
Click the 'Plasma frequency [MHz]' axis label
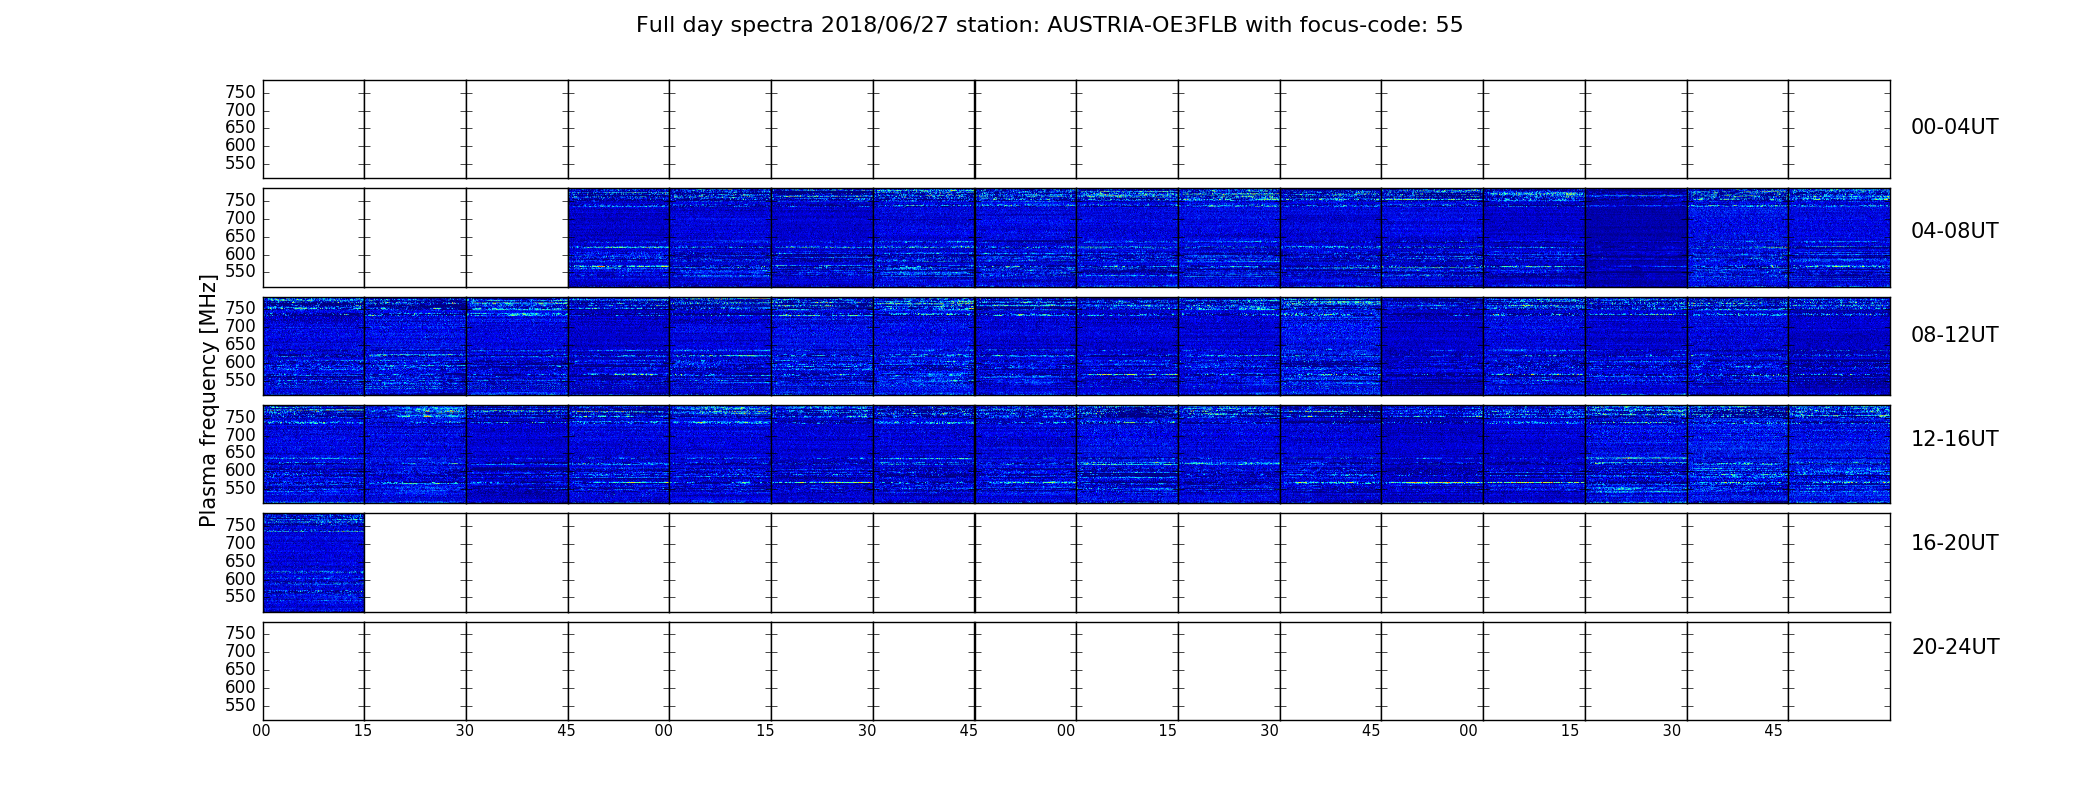(x=208, y=400)
